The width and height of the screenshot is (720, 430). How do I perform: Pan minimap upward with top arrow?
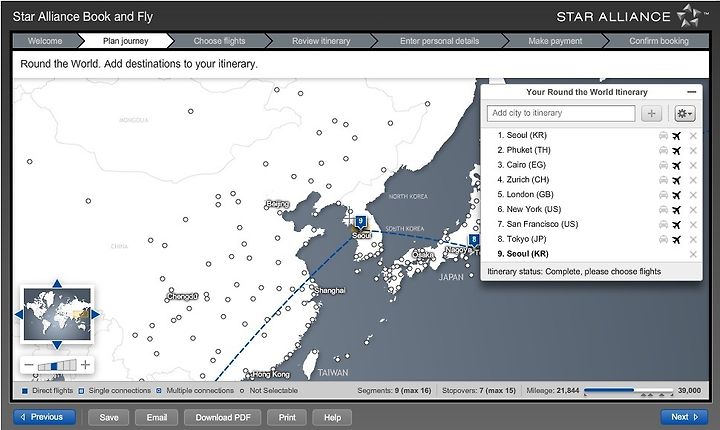coord(57,283)
